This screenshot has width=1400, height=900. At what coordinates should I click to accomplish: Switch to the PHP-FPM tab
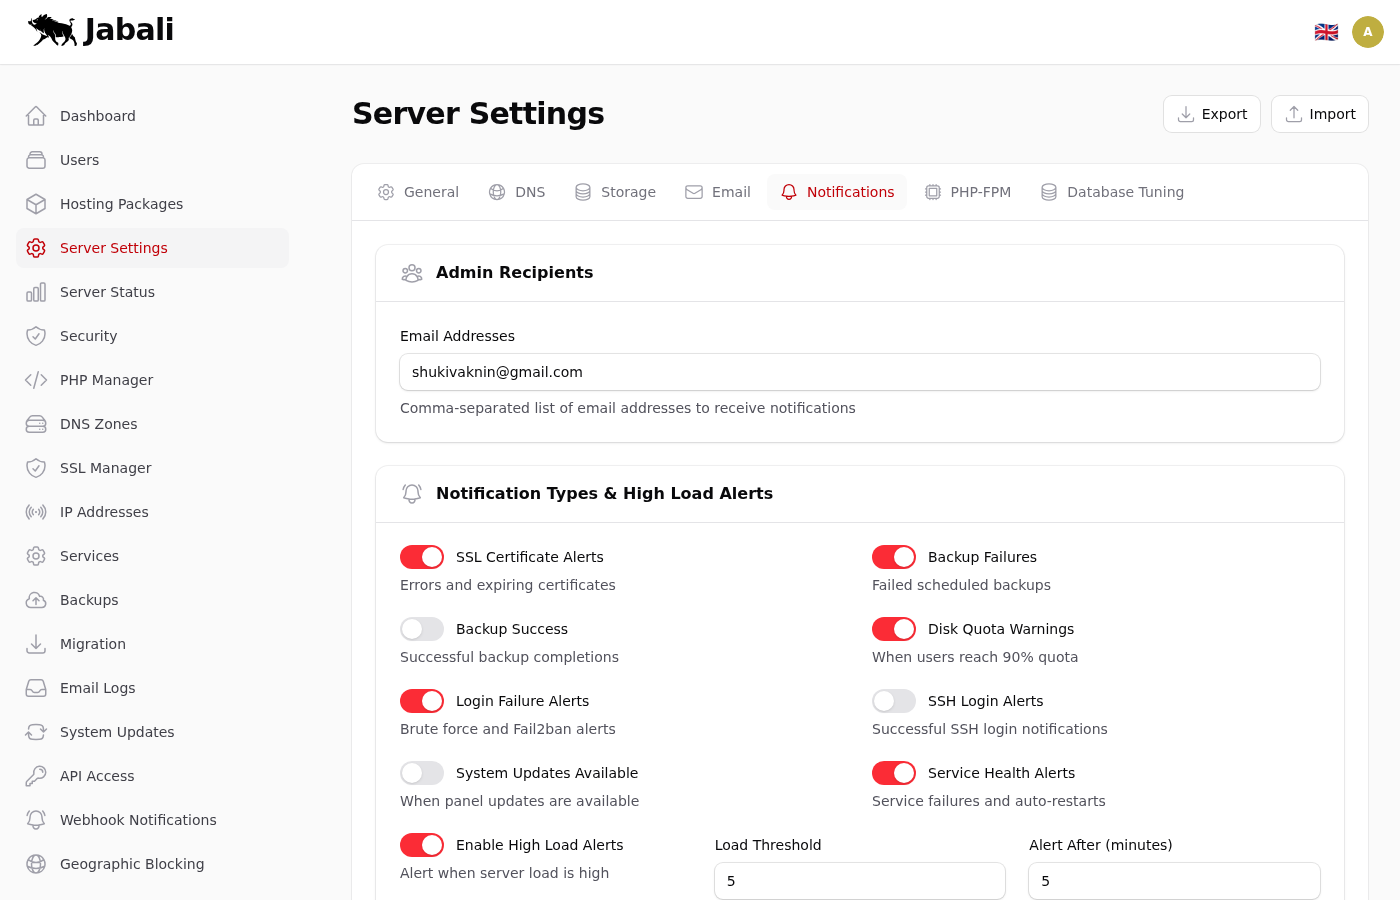tap(967, 192)
